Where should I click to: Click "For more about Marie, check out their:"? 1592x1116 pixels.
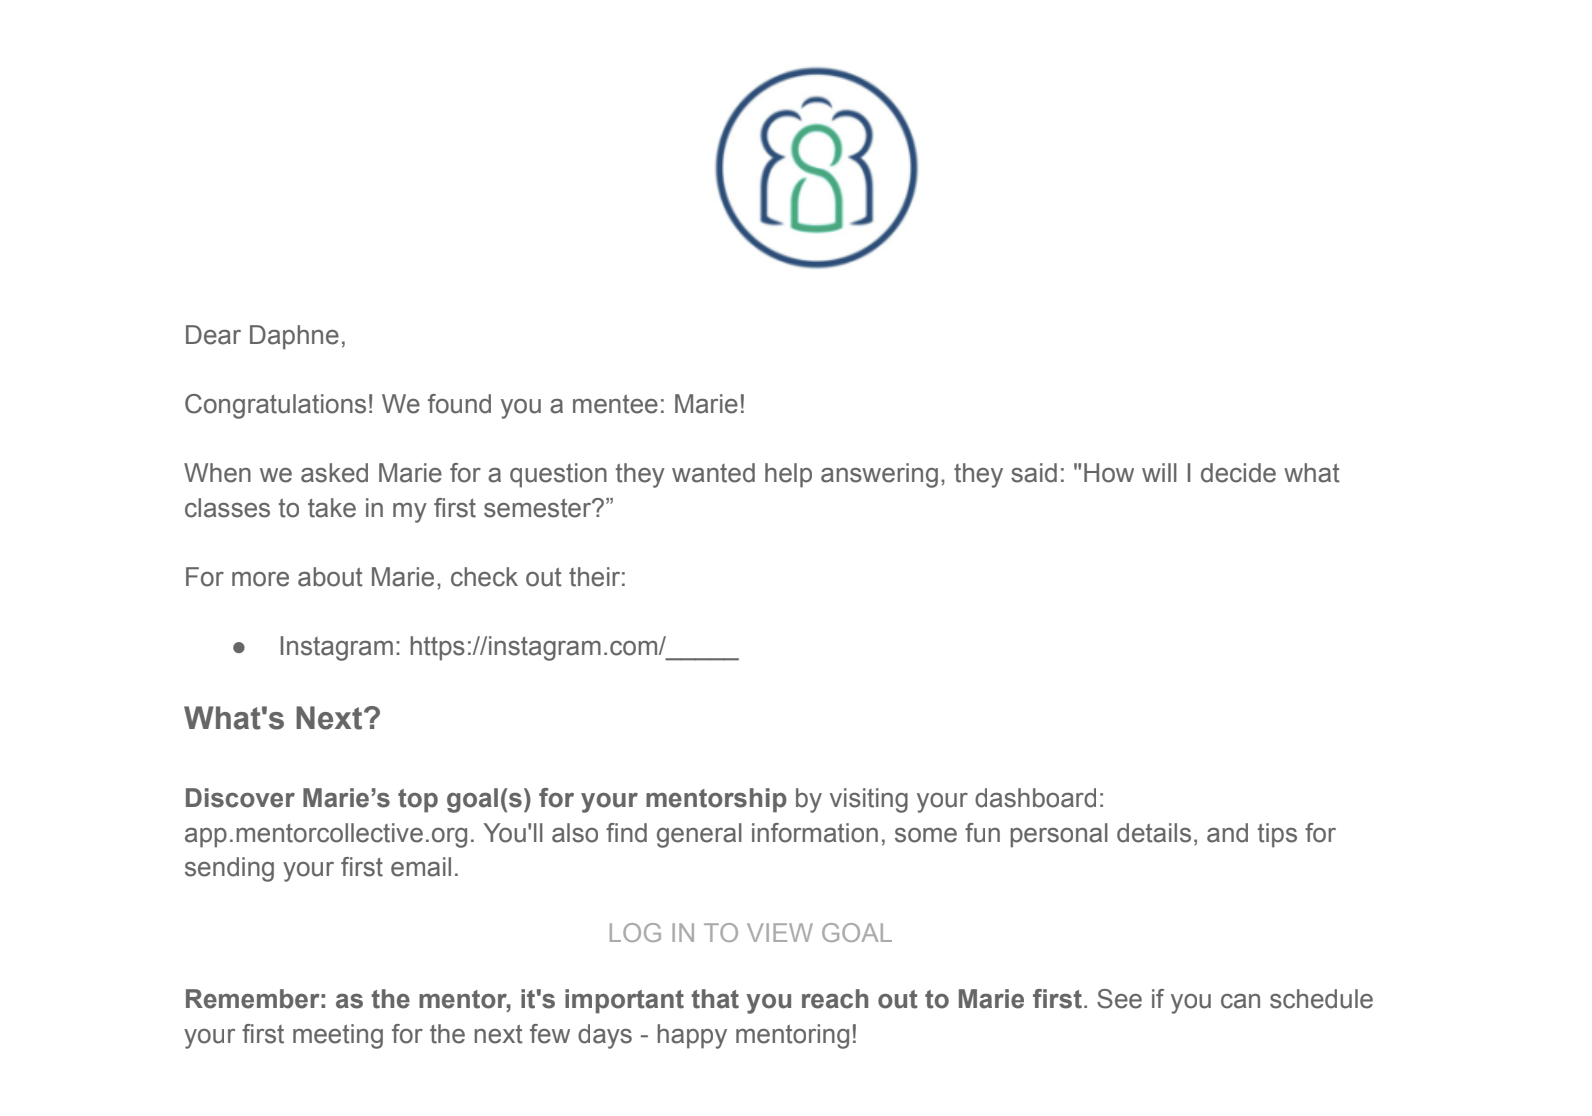point(405,577)
